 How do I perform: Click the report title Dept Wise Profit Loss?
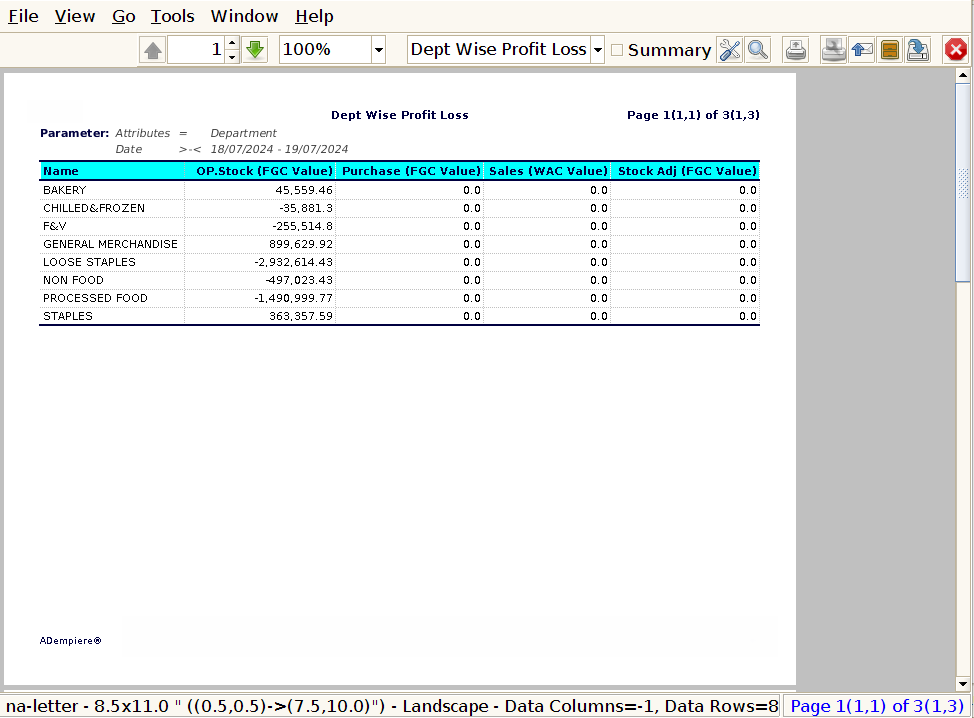399,115
